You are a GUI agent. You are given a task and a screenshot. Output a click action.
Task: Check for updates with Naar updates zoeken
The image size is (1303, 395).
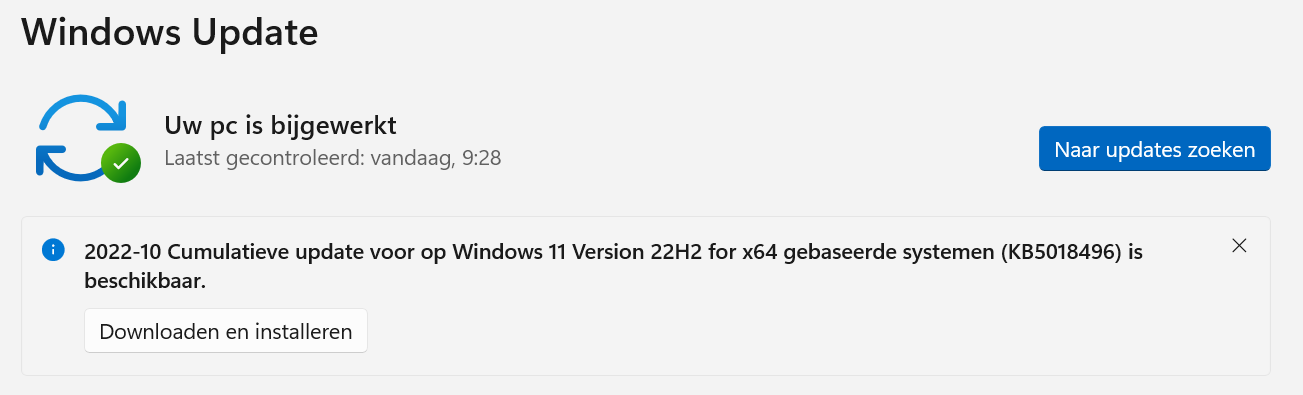1154,150
